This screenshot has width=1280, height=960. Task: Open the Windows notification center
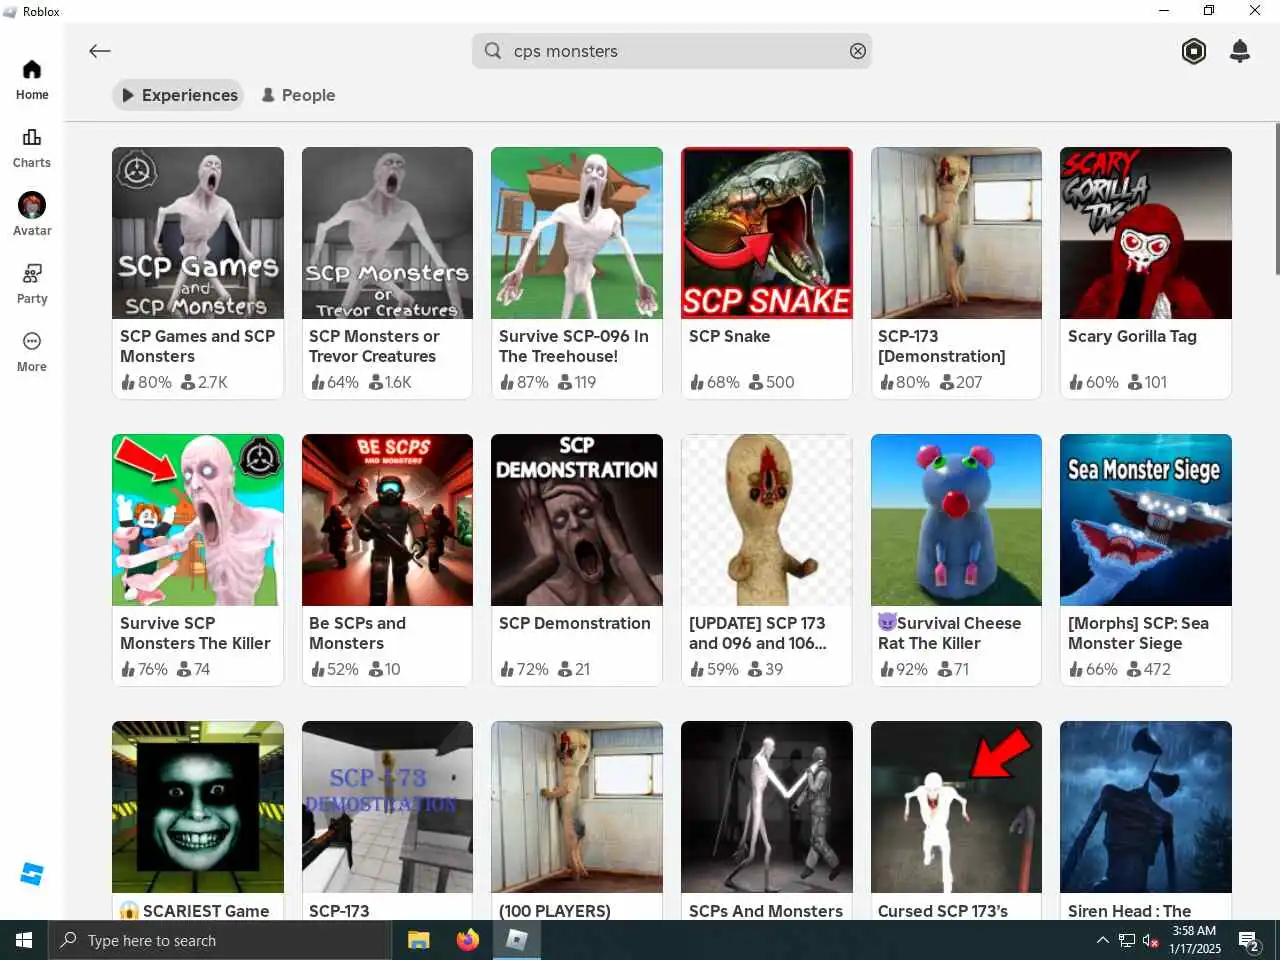tap(1249, 941)
